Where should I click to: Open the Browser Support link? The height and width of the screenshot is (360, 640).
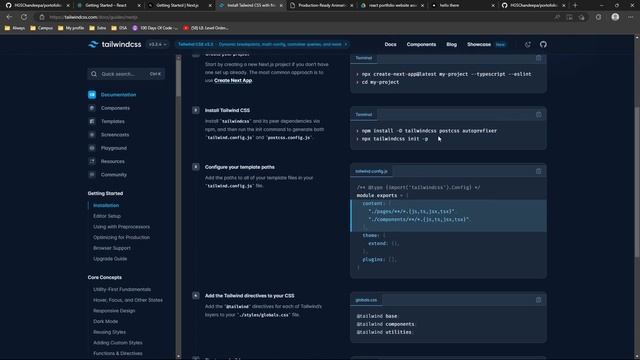pyautogui.click(x=112, y=248)
